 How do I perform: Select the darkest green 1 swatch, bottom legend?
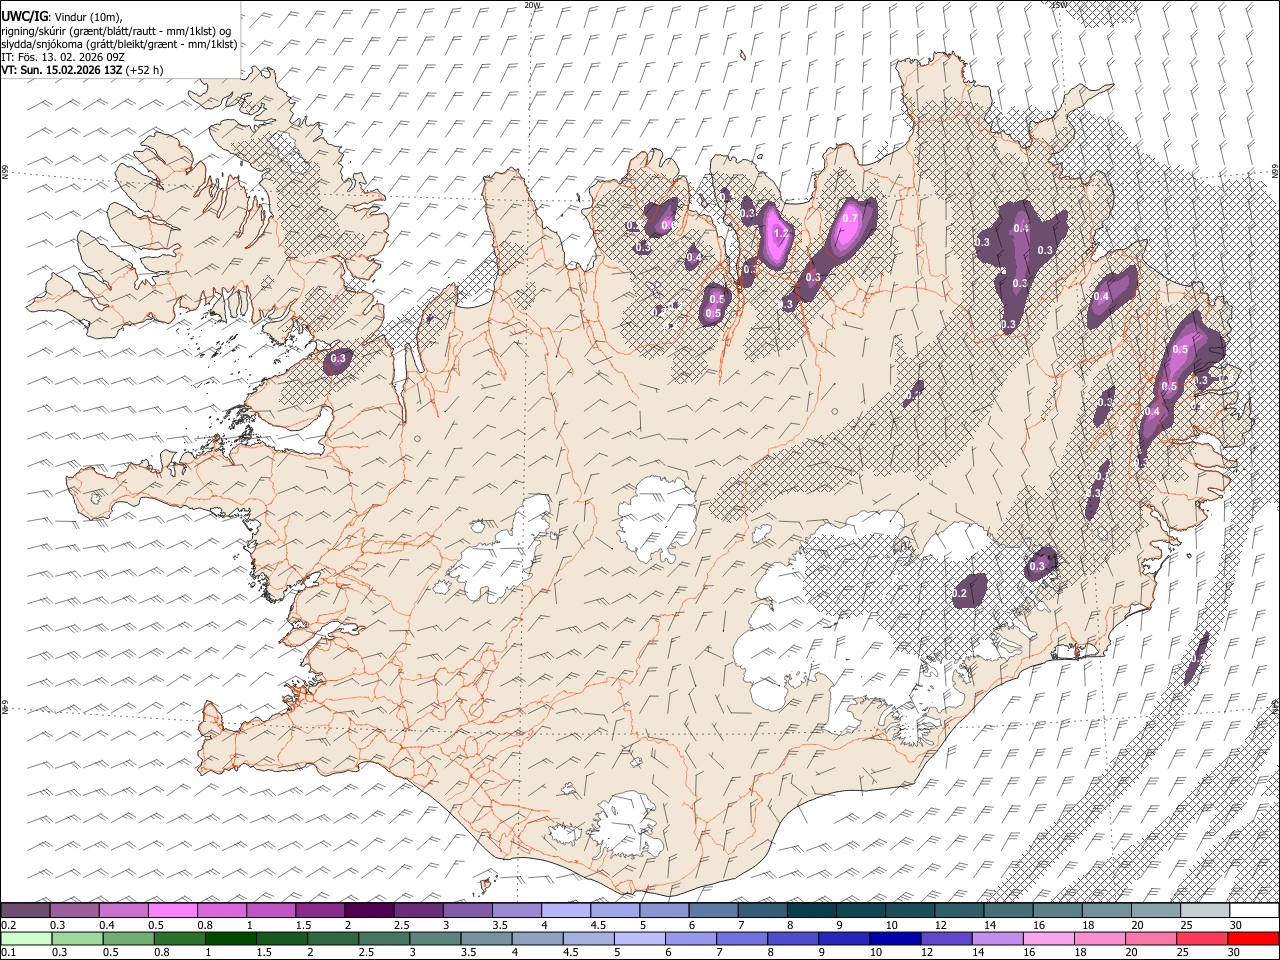tap(231, 939)
